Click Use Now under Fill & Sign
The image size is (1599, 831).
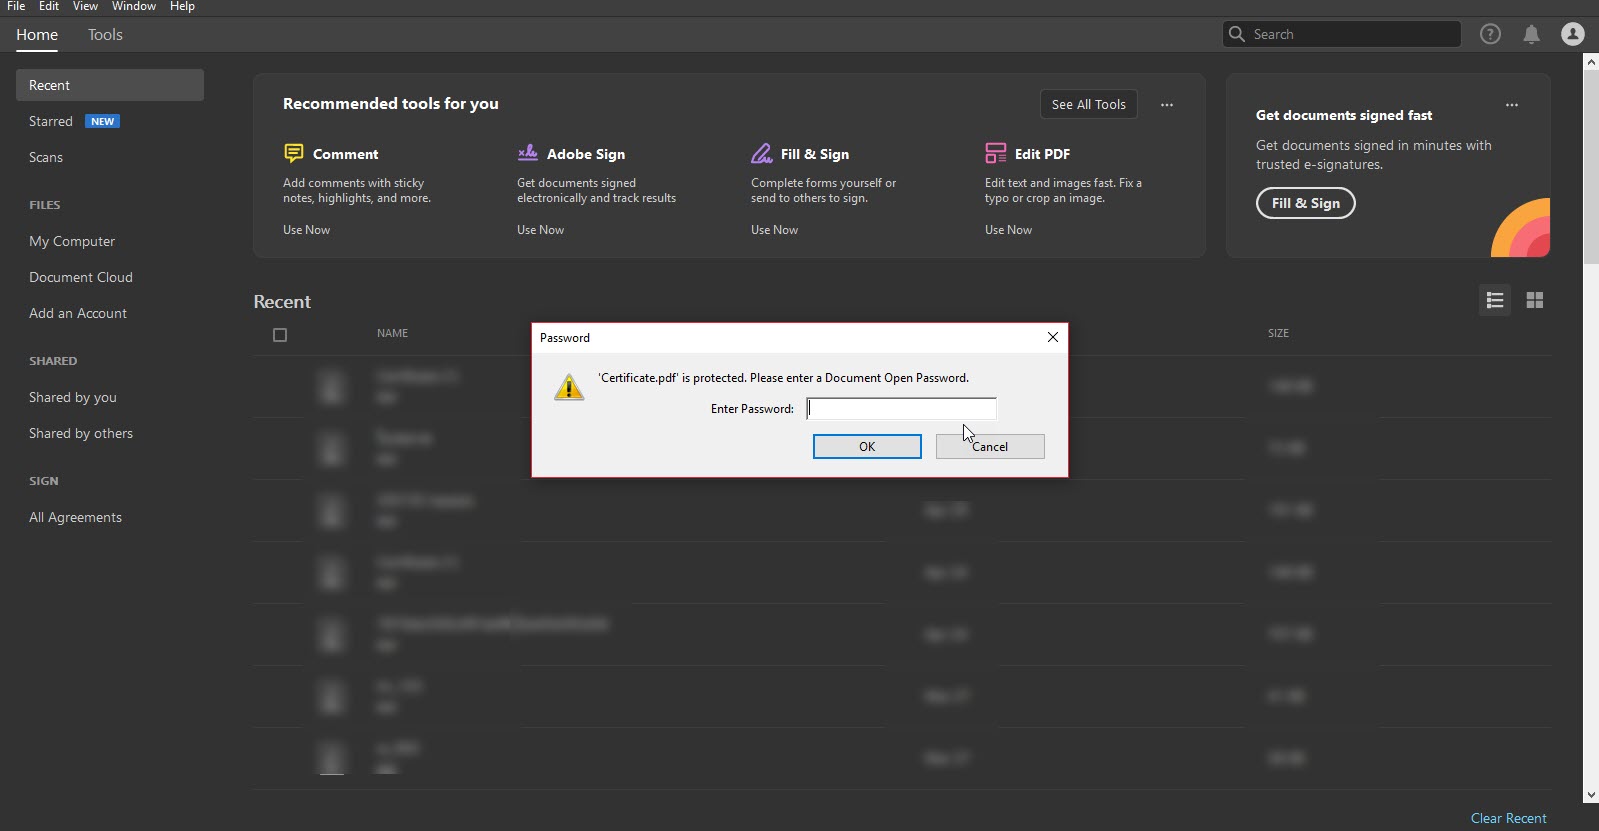click(x=774, y=230)
